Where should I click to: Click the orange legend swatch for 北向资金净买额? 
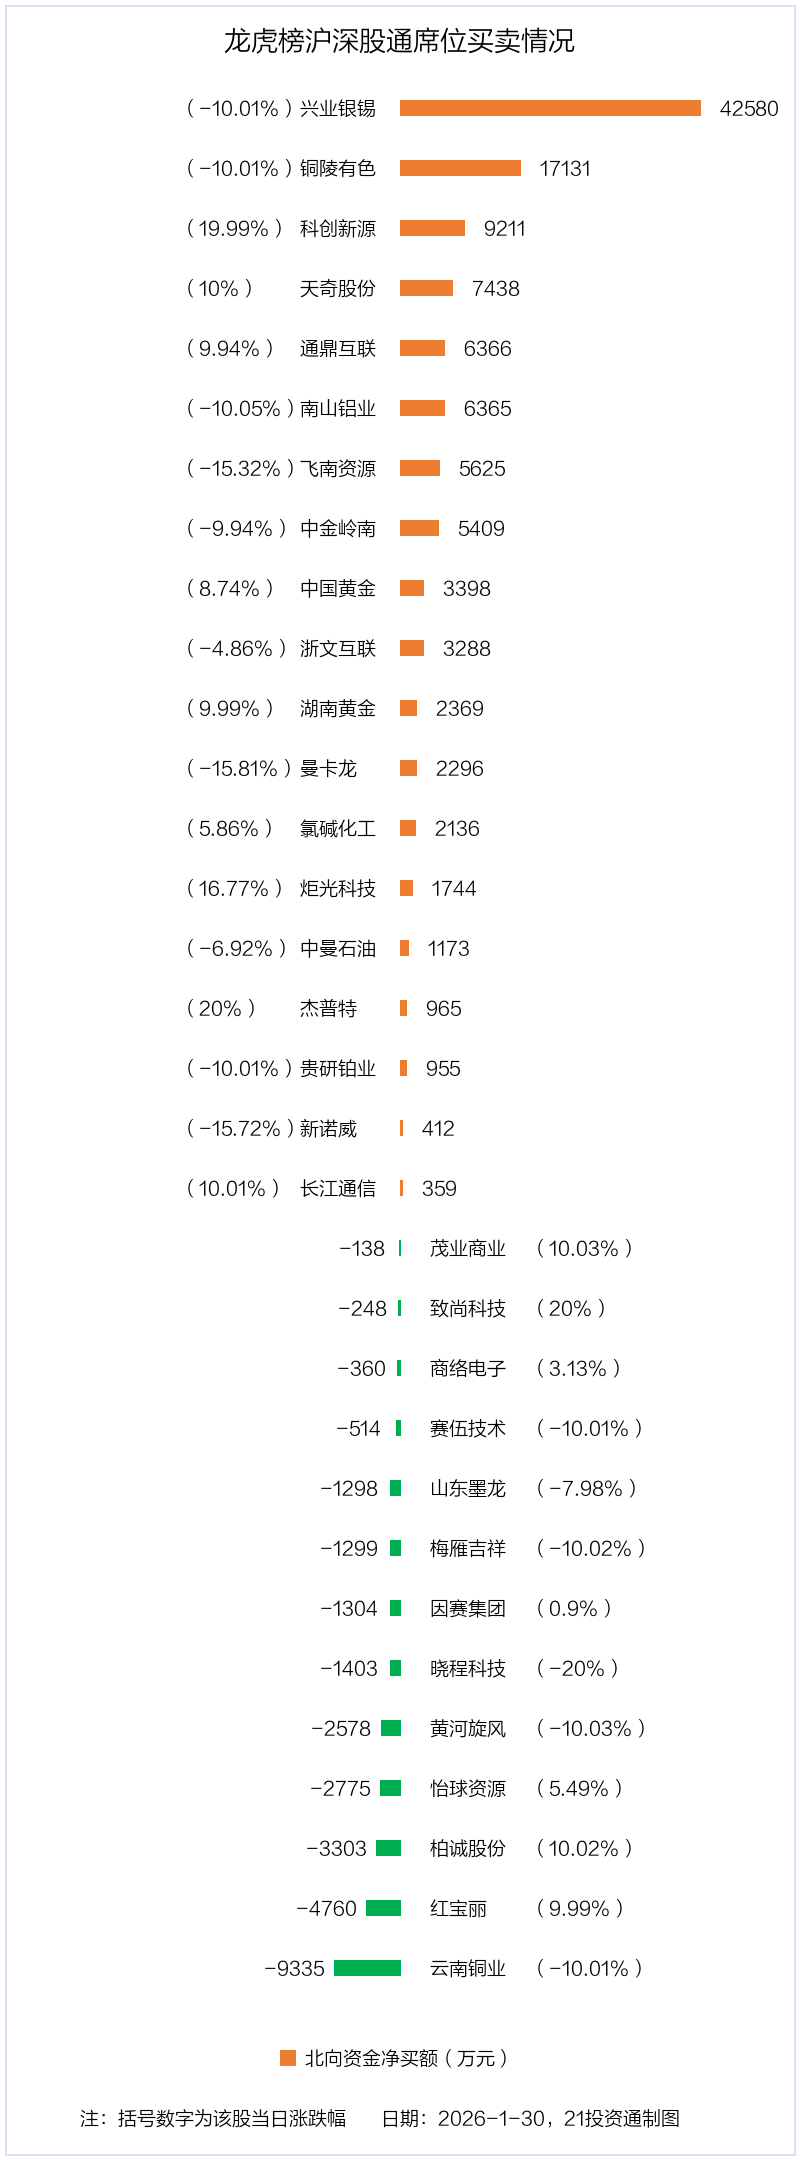click(x=288, y=2057)
